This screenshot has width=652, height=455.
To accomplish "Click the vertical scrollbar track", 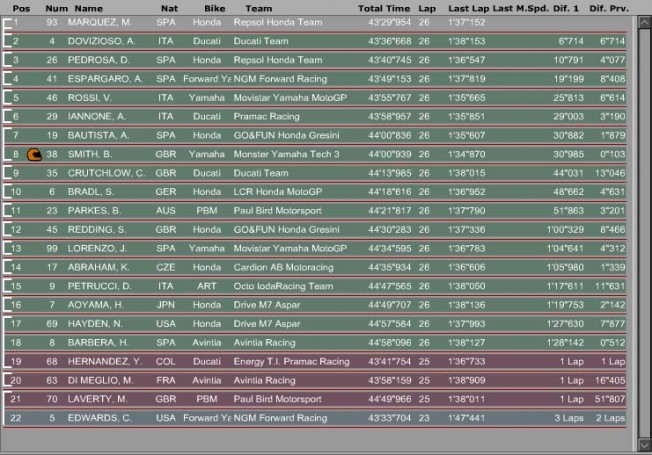I will [x=645, y=233].
